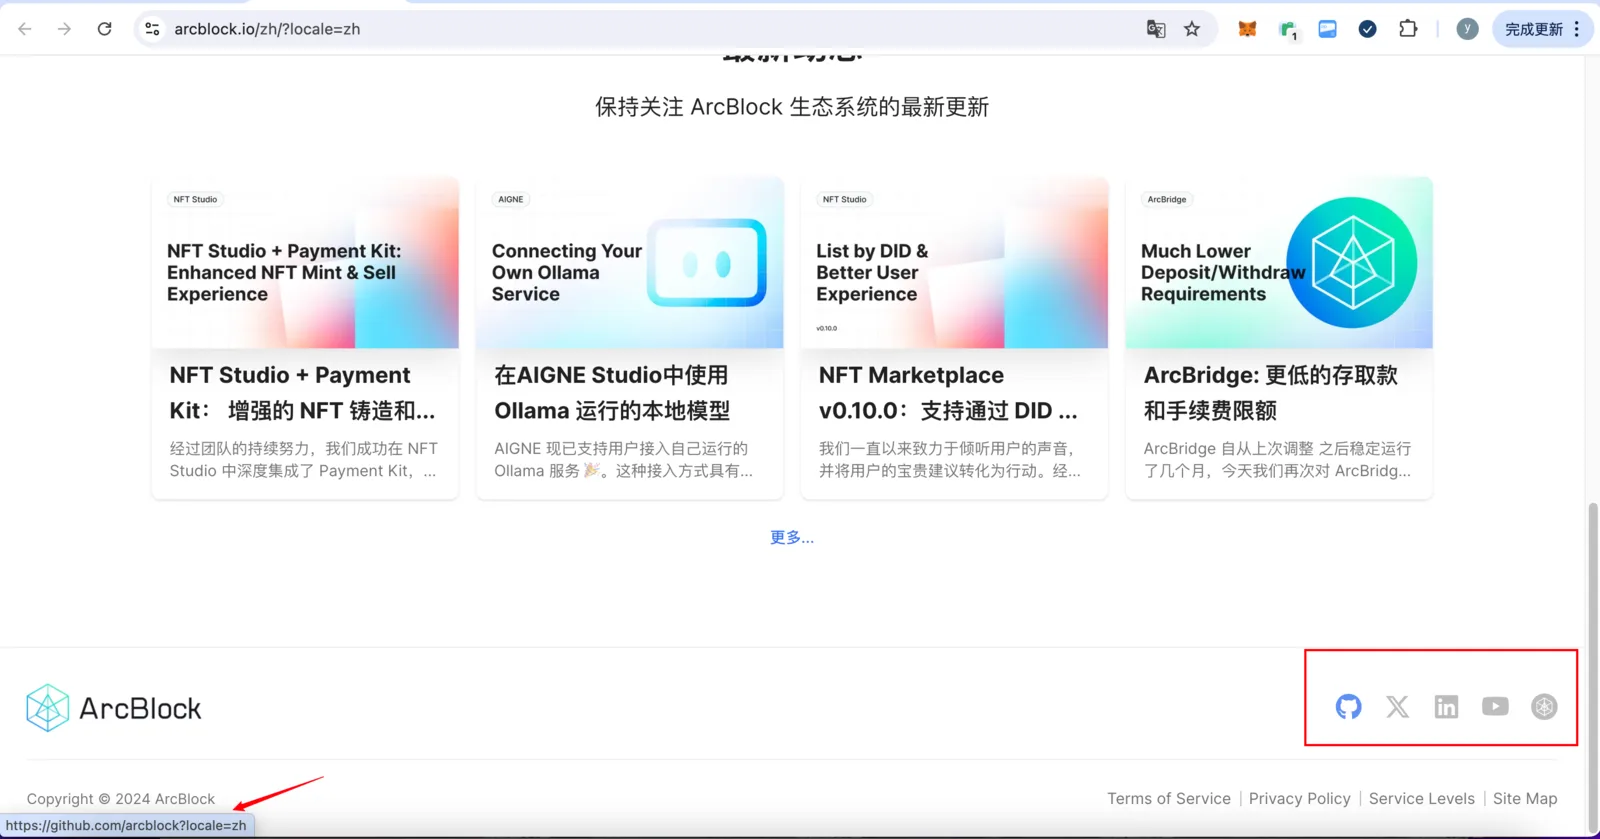Open the Much Lower Deposit/Withdraw Requirements image

tap(1279, 263)
